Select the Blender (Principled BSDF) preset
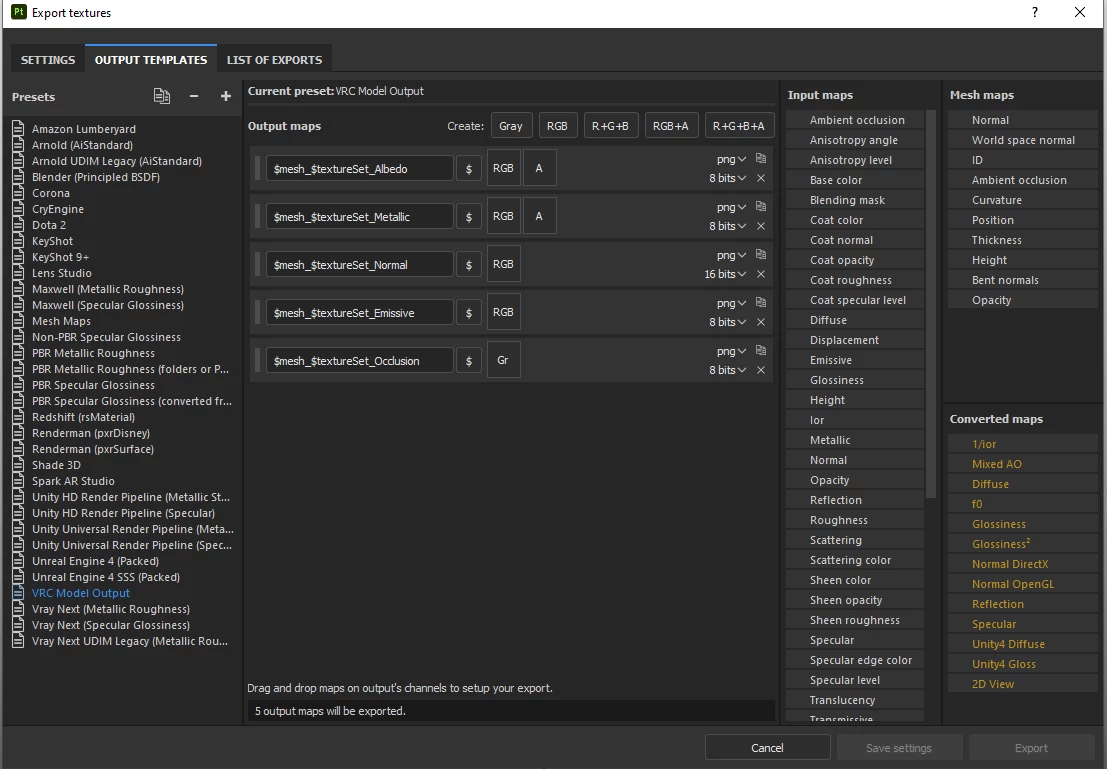 coord(96,177)
